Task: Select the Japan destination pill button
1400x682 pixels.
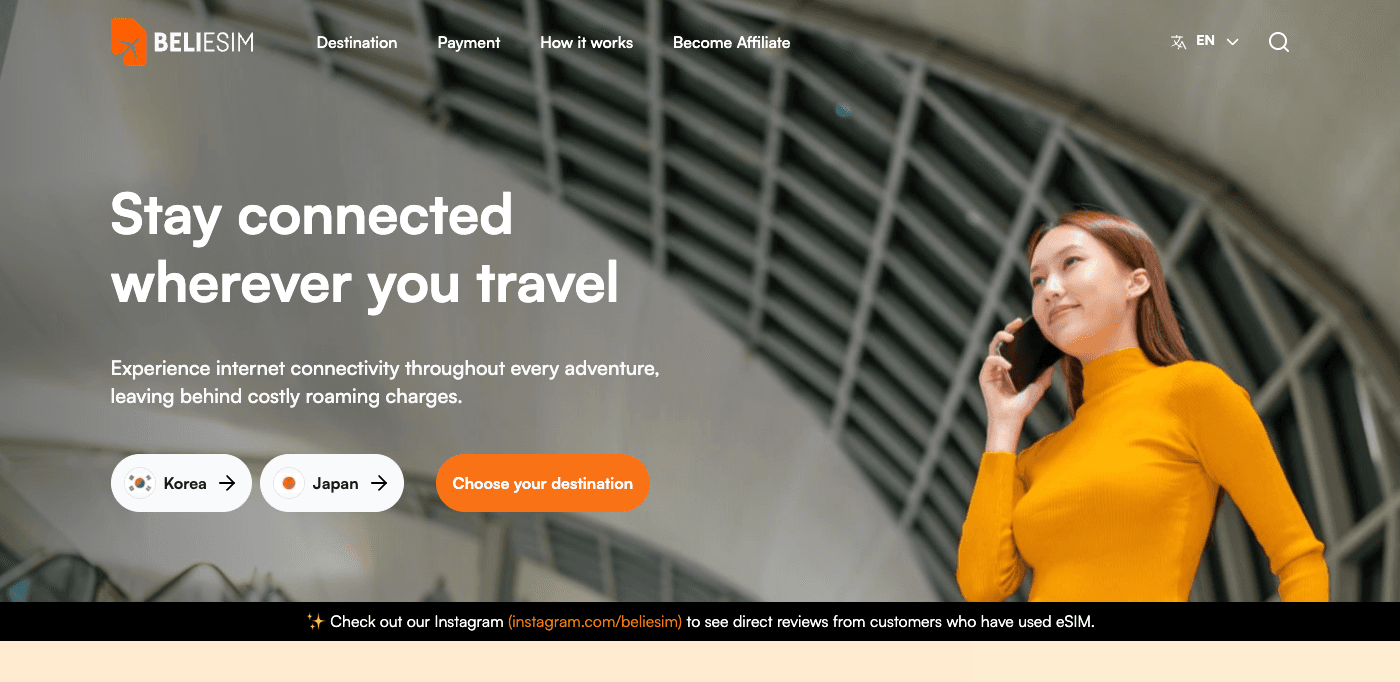Action: (x=332, y=483)
